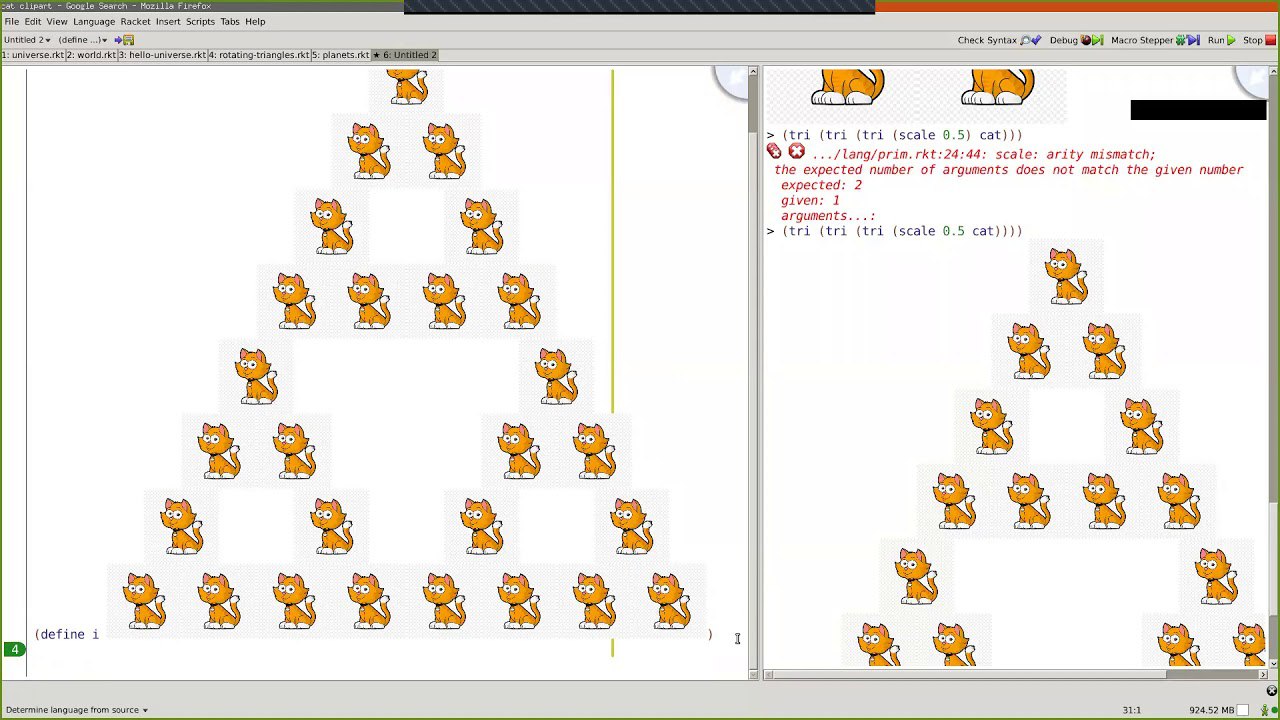Switch to the rotating-triangles.rkt tab

pos(259,55)
